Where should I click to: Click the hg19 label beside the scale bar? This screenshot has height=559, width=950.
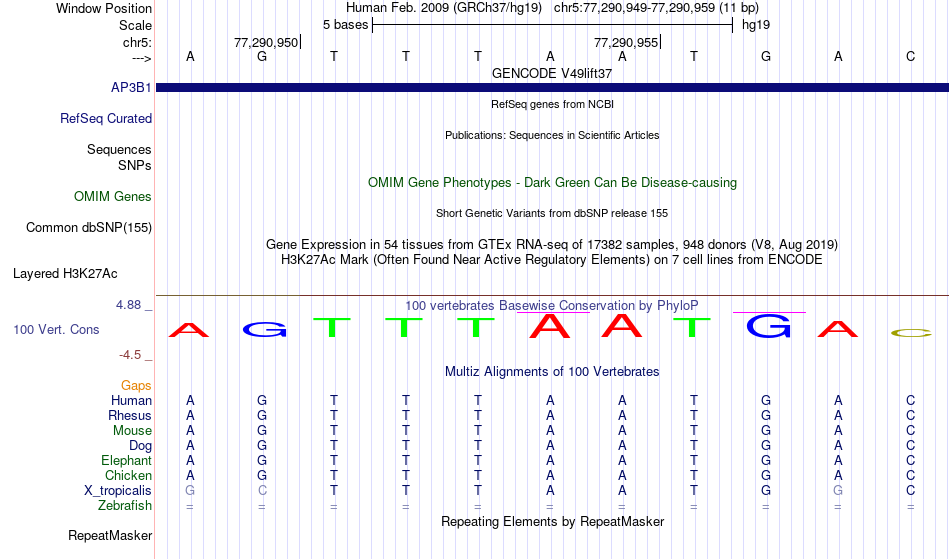coord(756,25)
